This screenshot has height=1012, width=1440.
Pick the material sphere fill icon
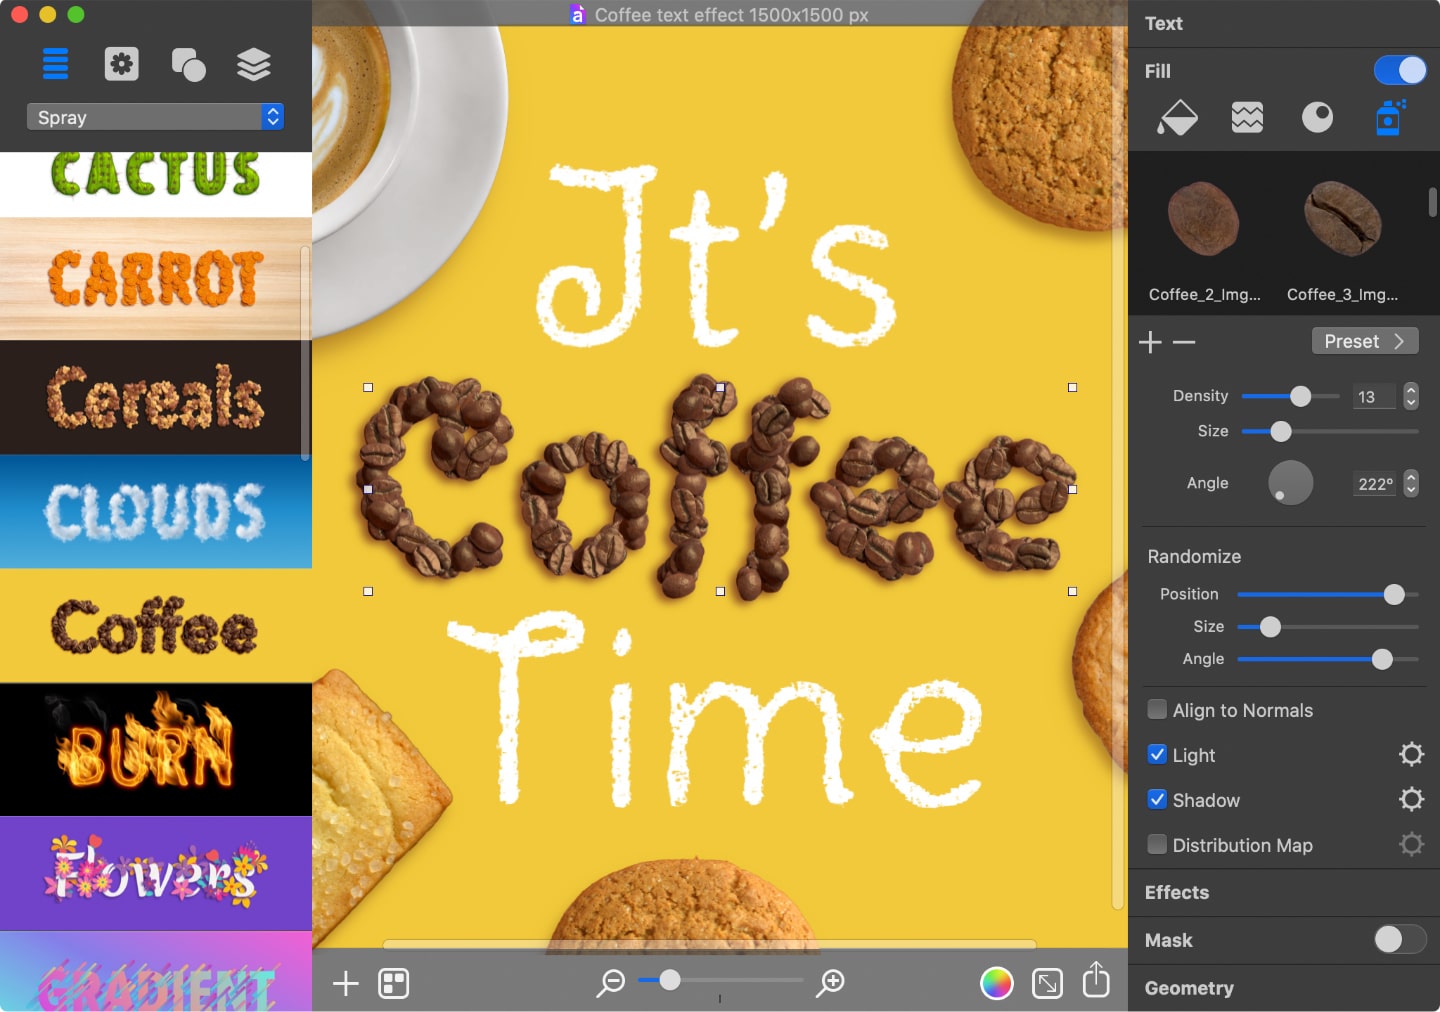1318,117
